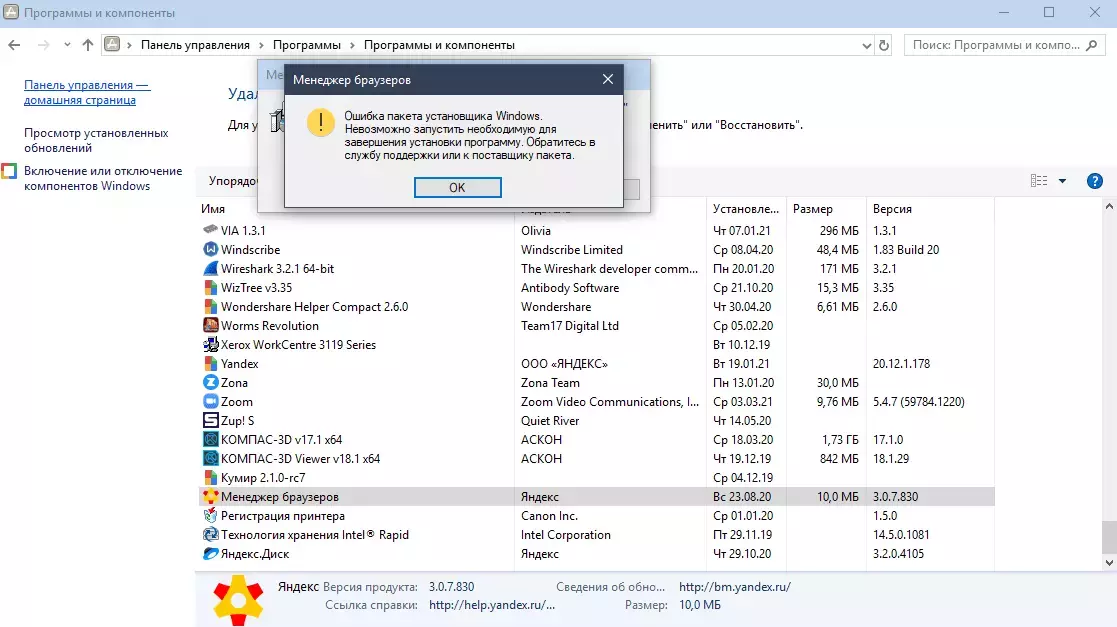Refresh the programs list
This screenshot has height=627, width=1117.
(x=884, y=45)
